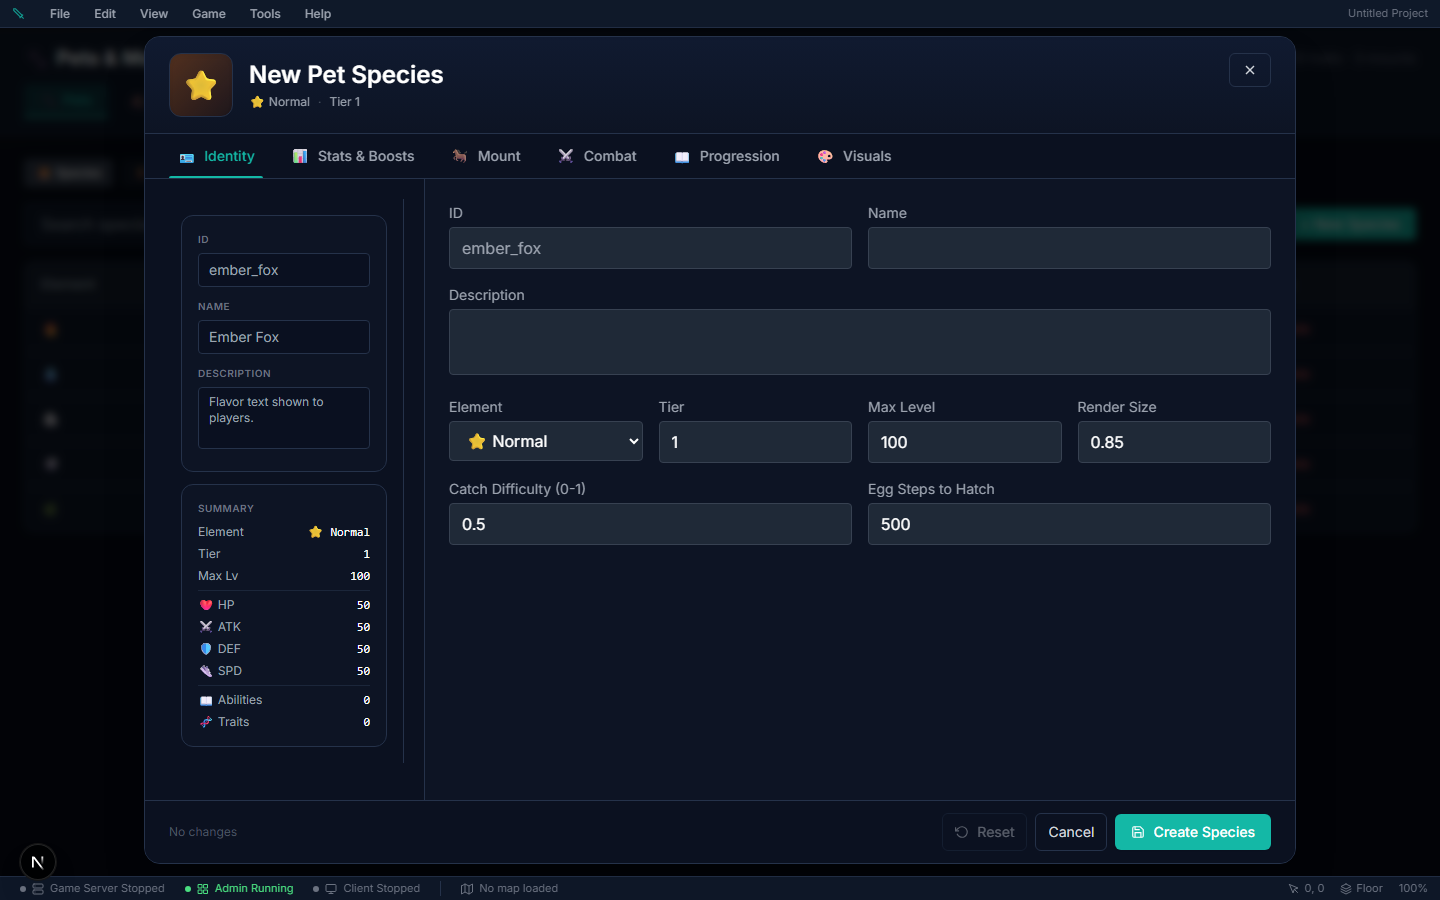Image resolution: width=1440 pixels, height=900 pixels.
Task: Click 'Game Server Stopped' status text
Action: click(107, 888)
